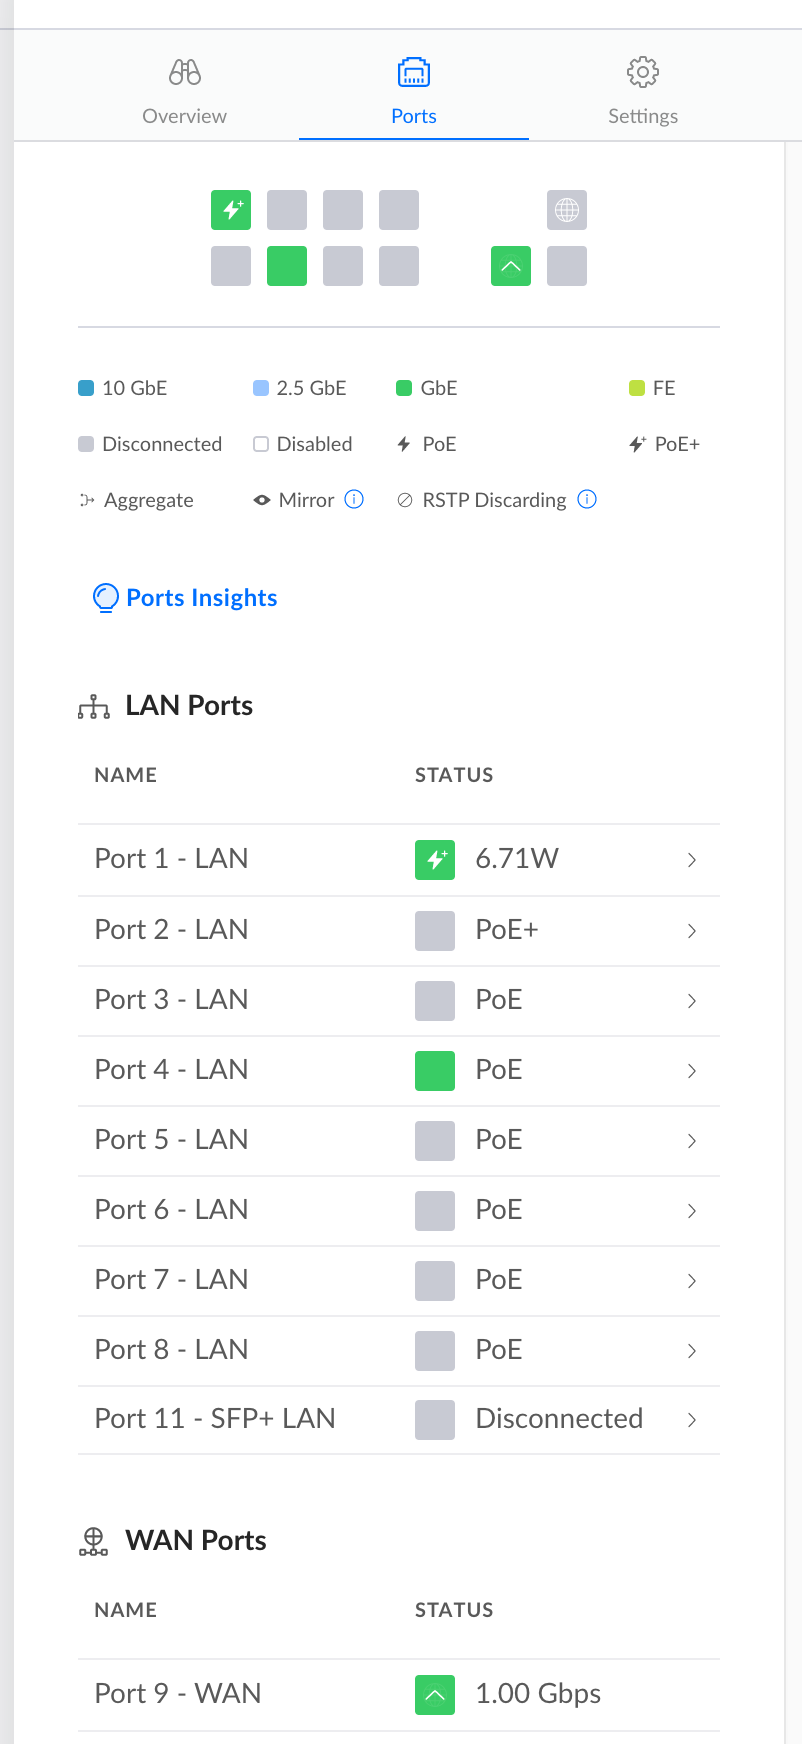This screenshot has height=1744, width=802.
Task: Switch to the Overview tab
Action: pyautogui.click(x=184, y=91)
